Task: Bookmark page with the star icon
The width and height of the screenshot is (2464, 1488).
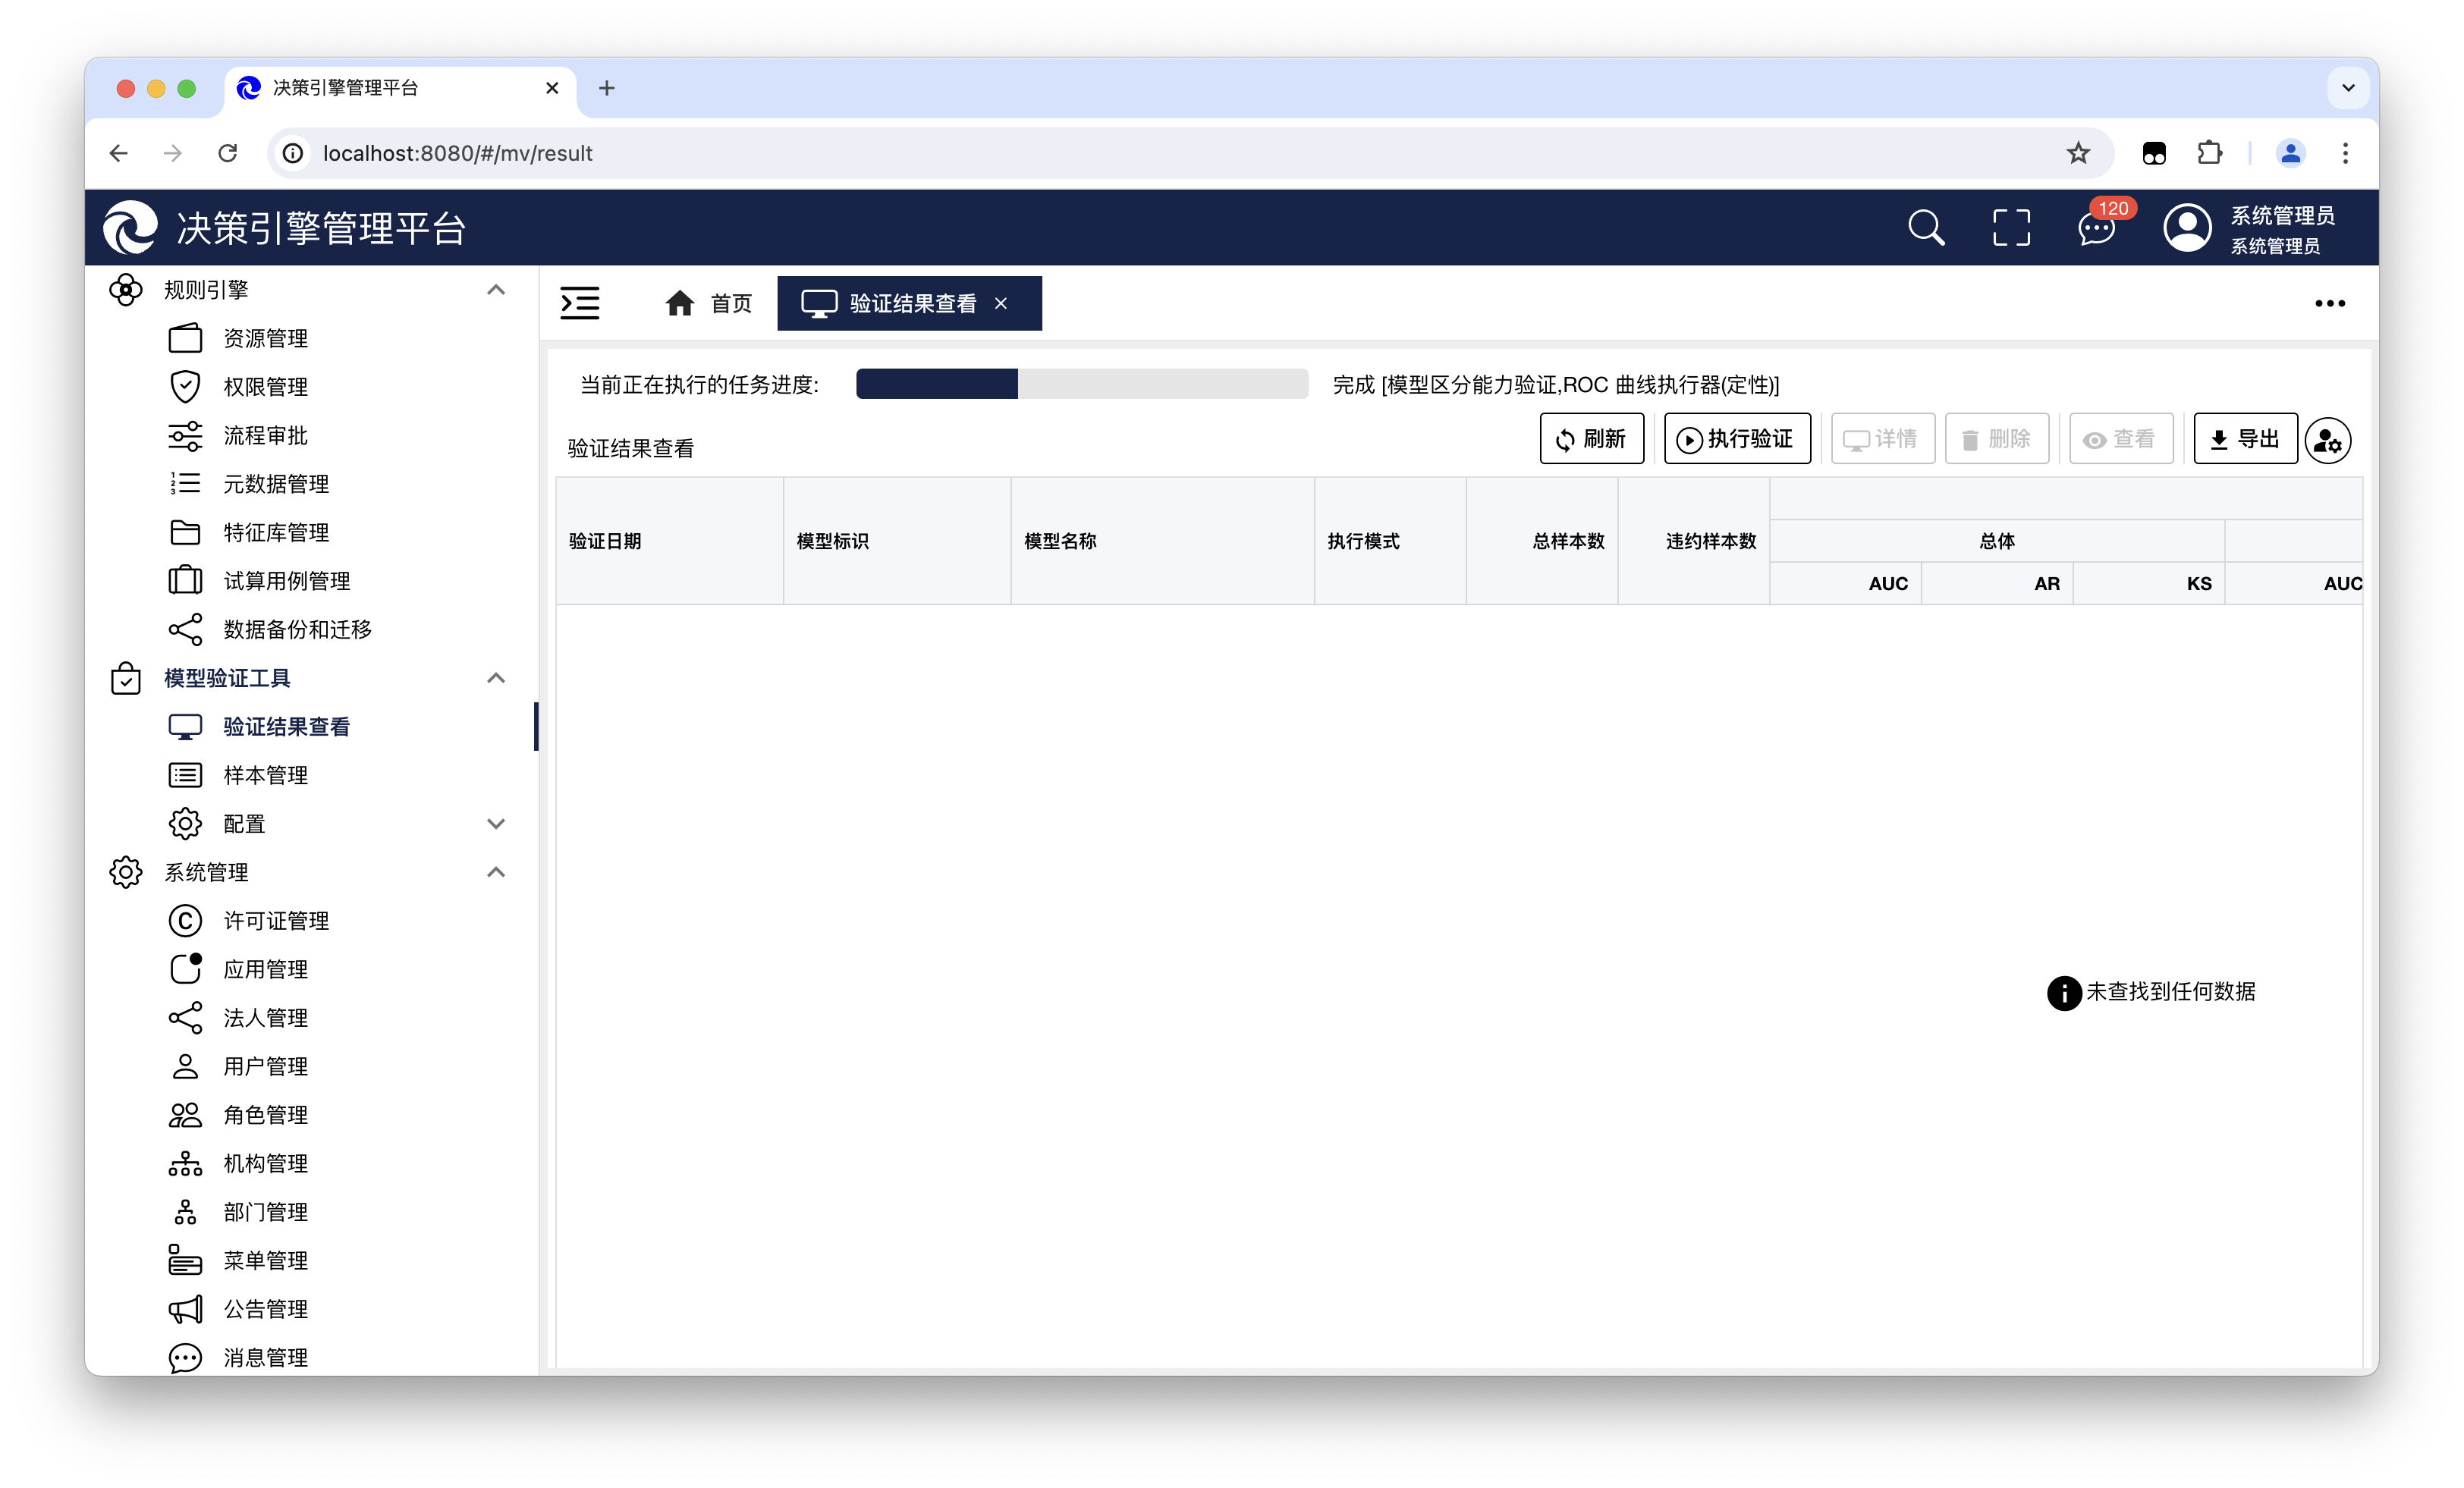Action: pyautogui.click(x=2078, y=153)
